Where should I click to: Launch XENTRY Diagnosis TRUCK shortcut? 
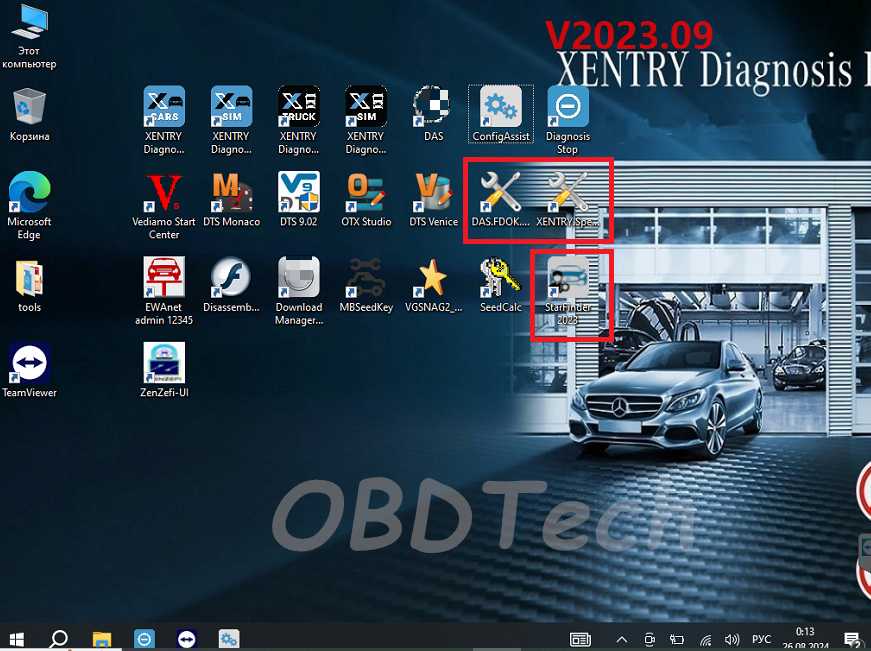pos(298,120)
